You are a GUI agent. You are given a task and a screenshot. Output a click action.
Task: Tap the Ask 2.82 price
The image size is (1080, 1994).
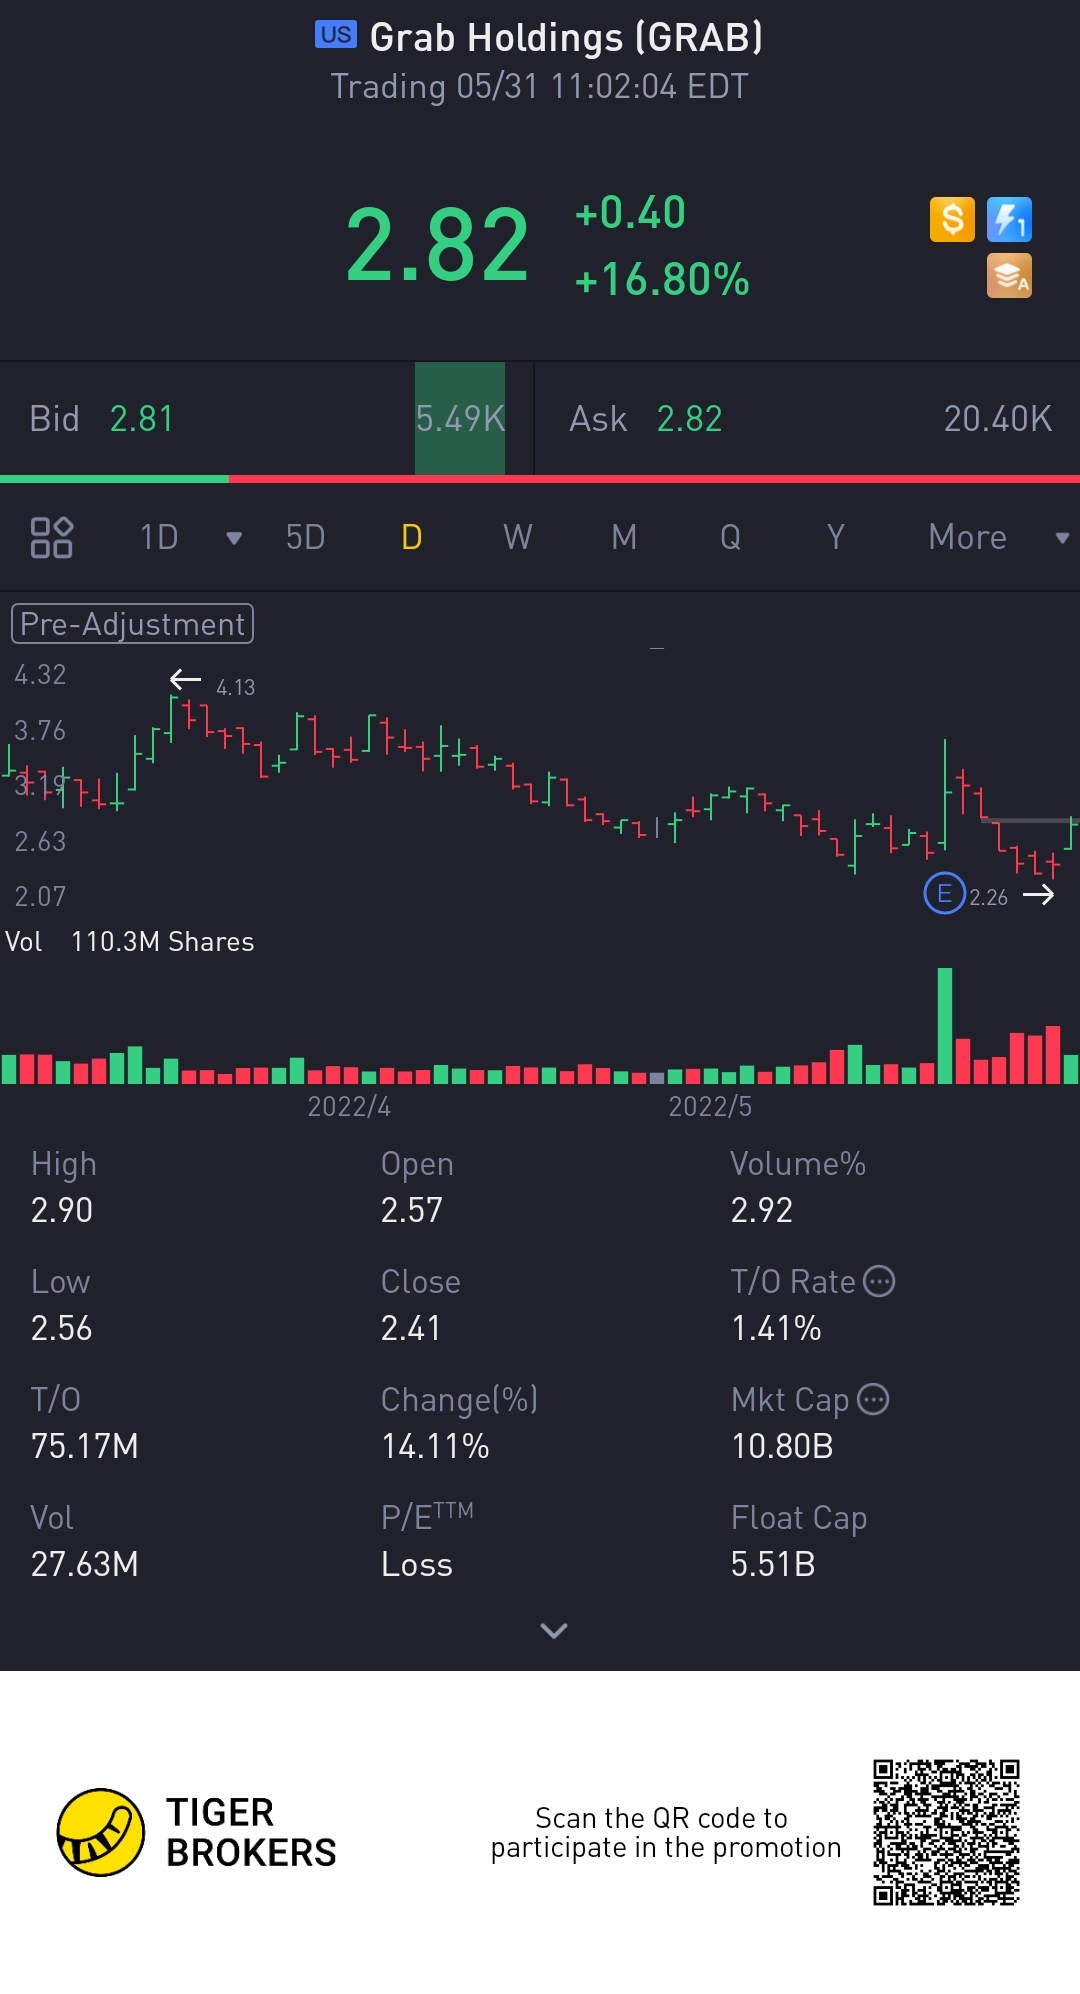(689, 419)
